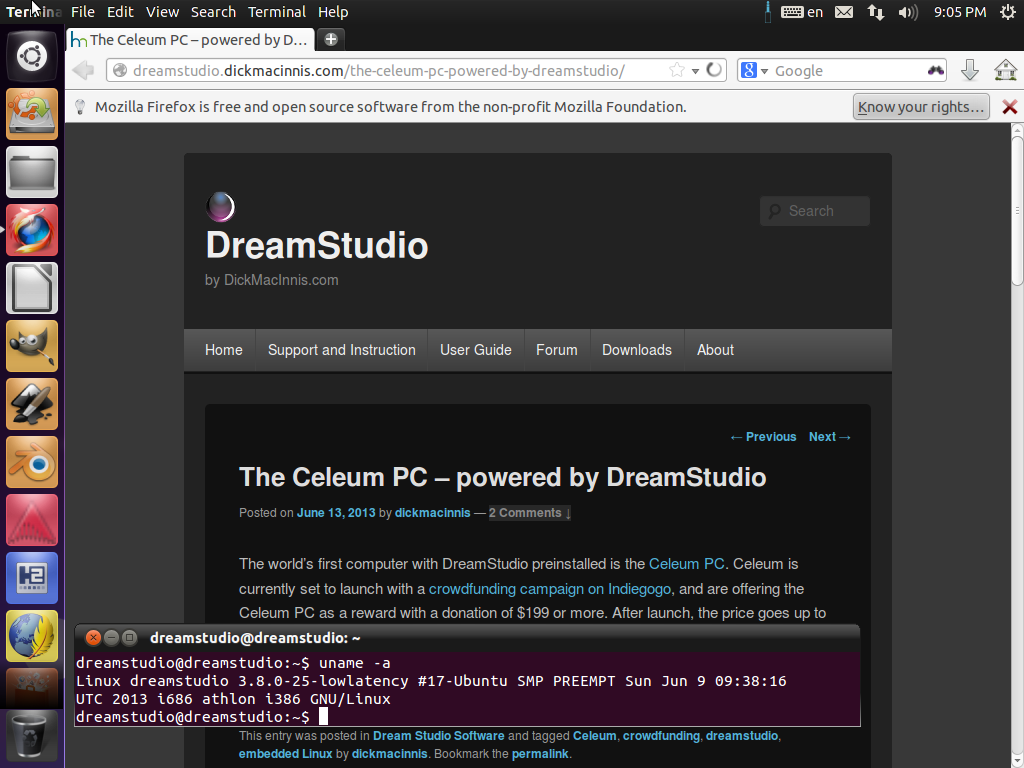Dismiss the Mozilla notification bar
The width and height of the screenshot is (1024, 768).
click(1010, 107)
